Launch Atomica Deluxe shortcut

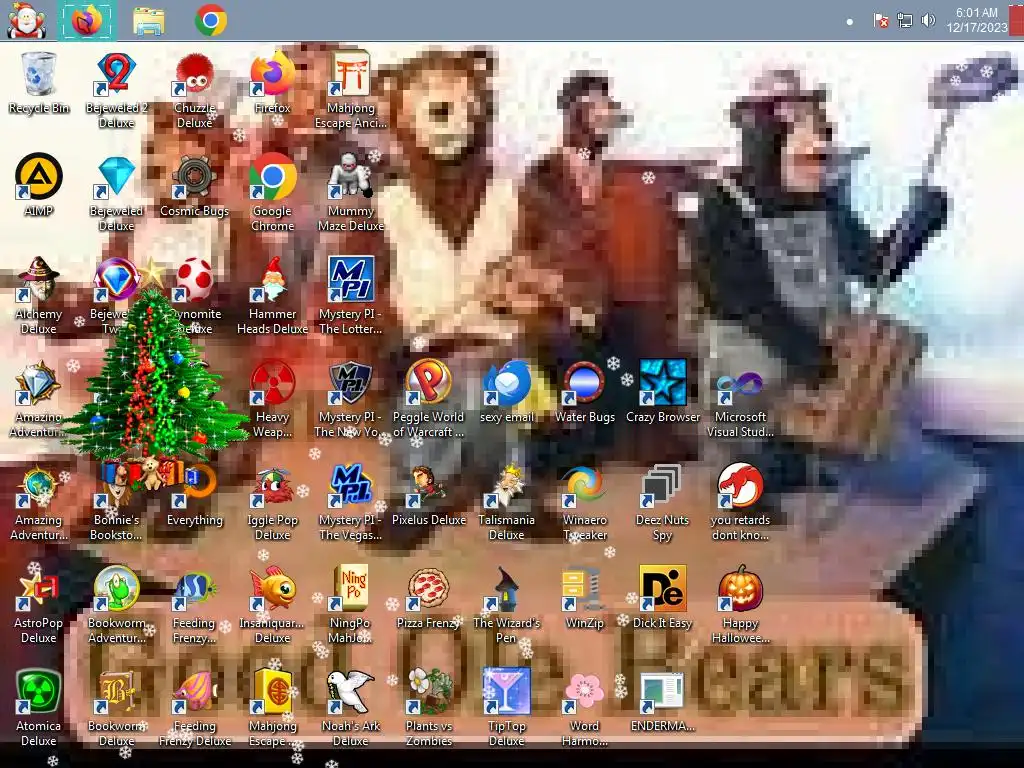39,708
